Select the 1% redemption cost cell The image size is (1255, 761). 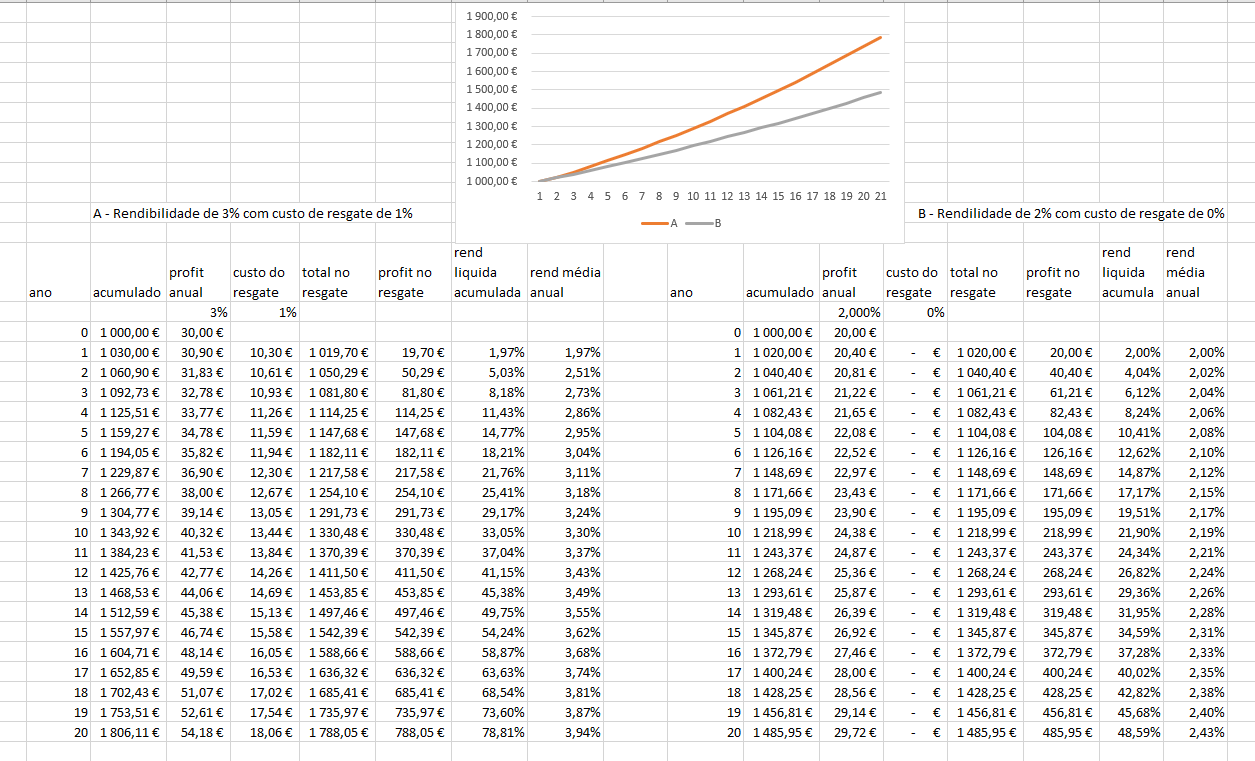coord(264,313)
